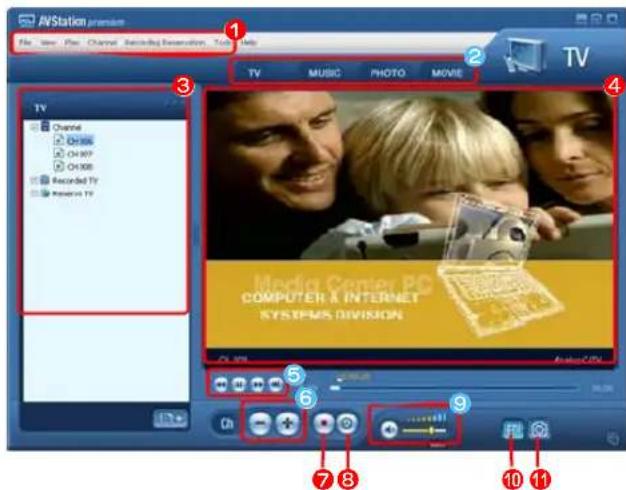Switch to the MUSIC tab
The image size is (626, 490).
pos(324,73)
